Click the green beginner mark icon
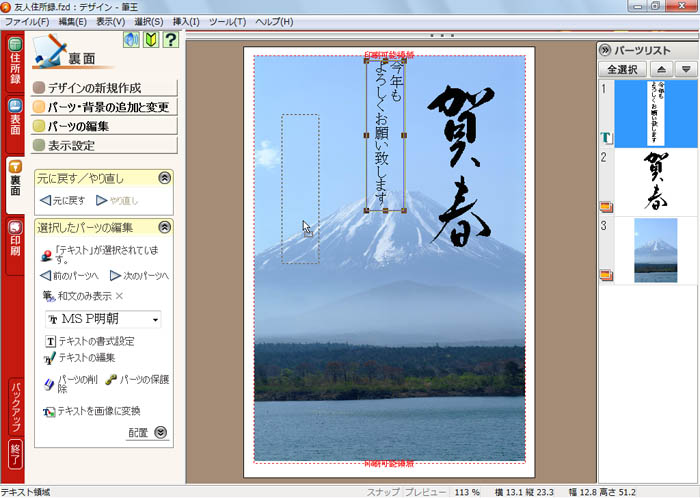 [151, 40]
